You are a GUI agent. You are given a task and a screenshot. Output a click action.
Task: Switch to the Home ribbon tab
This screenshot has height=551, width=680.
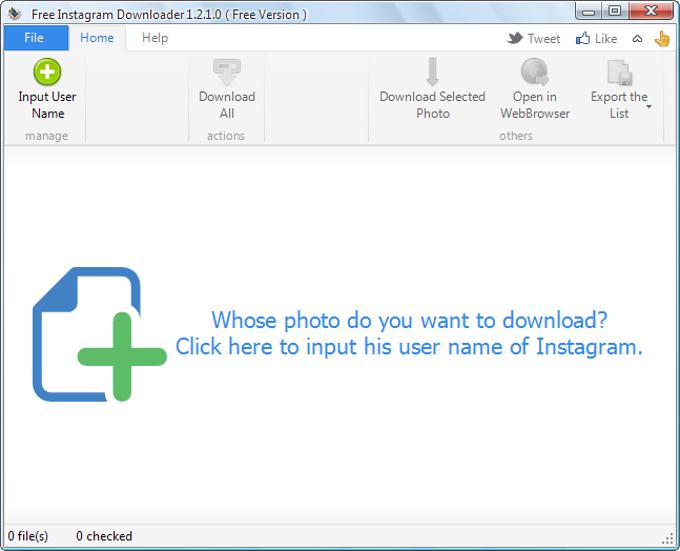[x=97, y=38]
